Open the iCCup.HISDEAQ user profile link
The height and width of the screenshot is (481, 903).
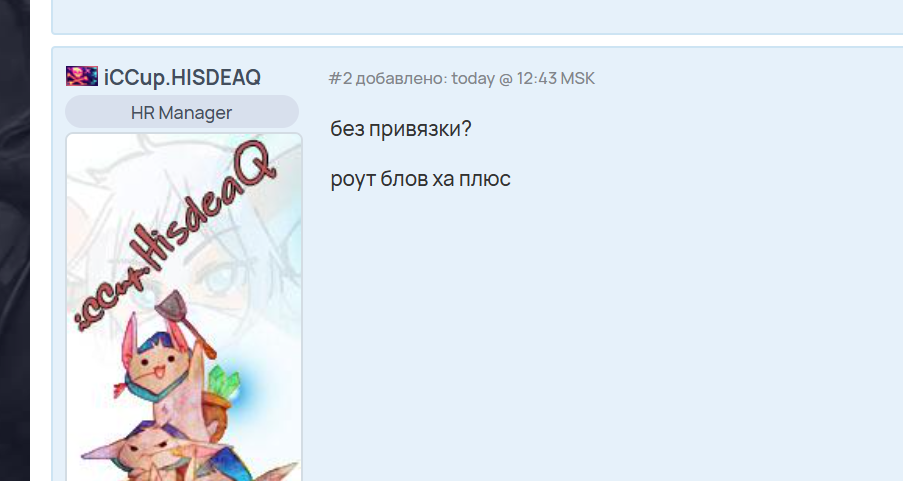point(182,77)
